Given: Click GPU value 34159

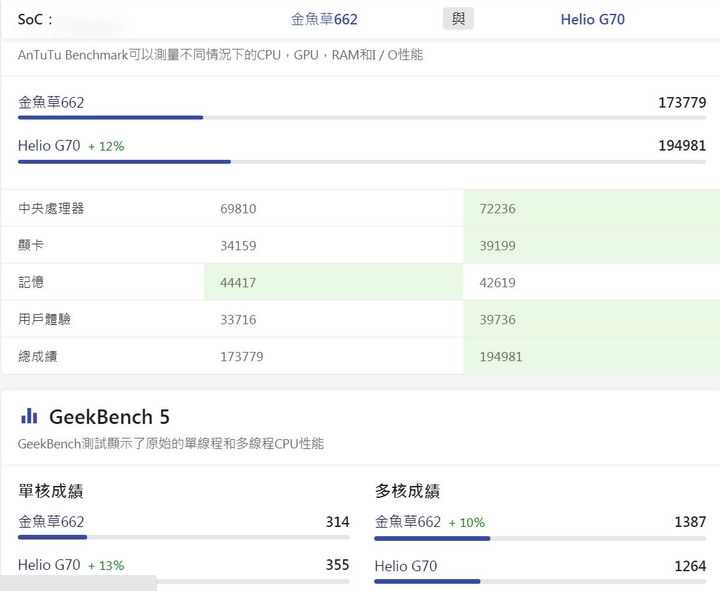Looking at the screenshot, I should 238,246.
